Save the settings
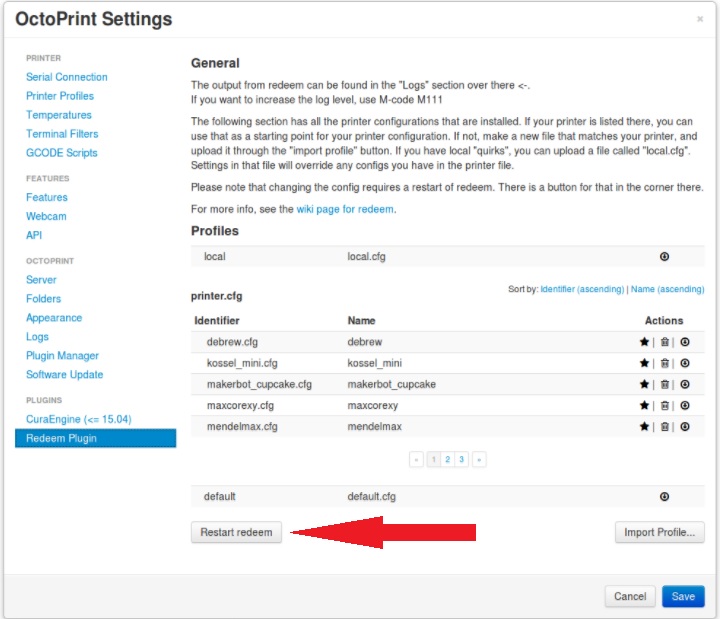The image size is (720, 619). 683,596
